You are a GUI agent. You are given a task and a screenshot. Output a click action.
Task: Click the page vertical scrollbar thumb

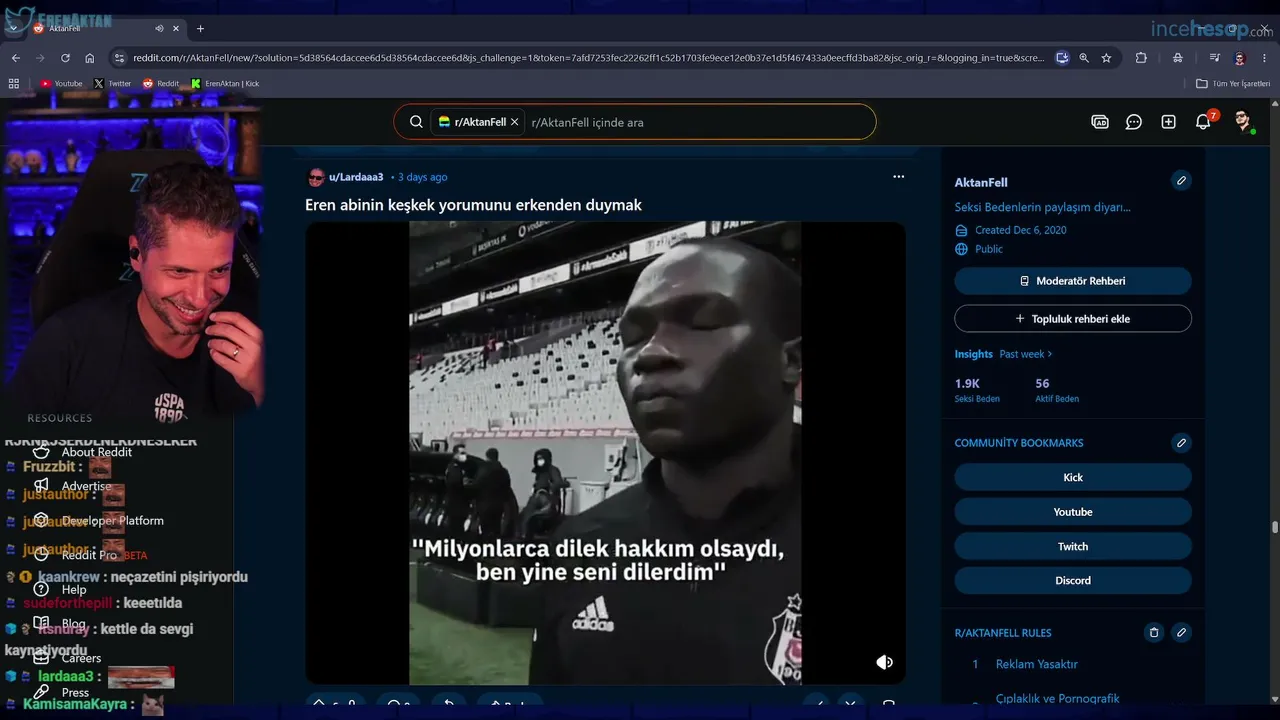click(x=1275, y=527)
